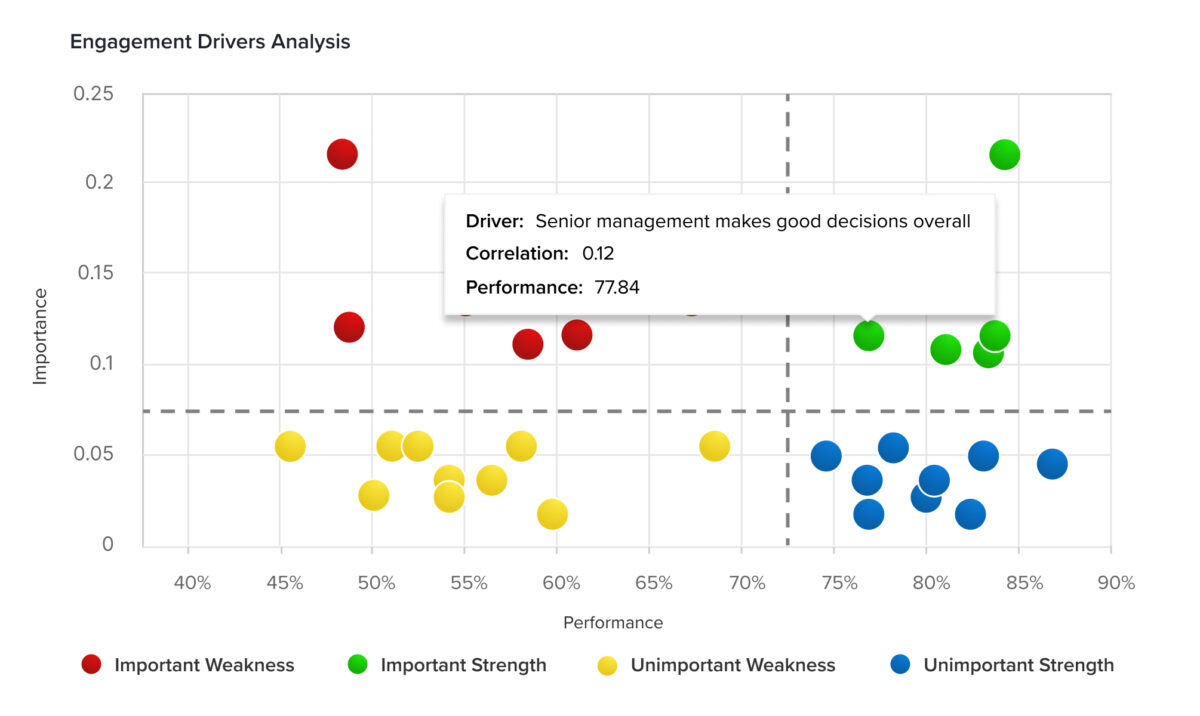This screenshot has height=716, width=1200.
Task: Hide the Important Weakness series via its label
Action: pyautogui.click(x=204, y=665)
